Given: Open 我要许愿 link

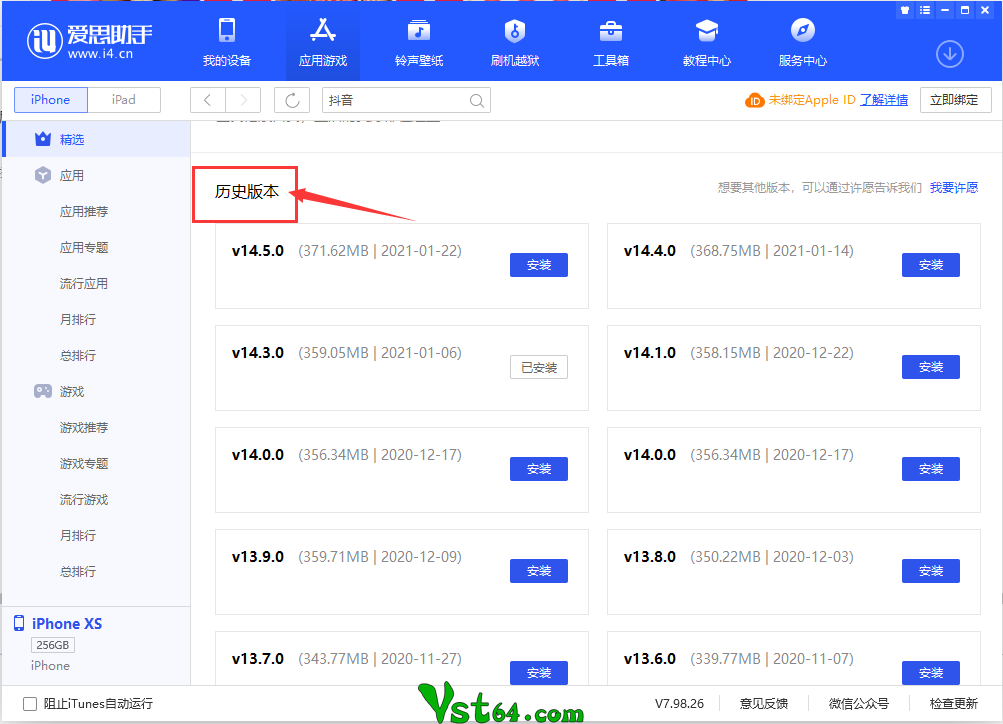Looking at the screenshot, I should (954, 187).
